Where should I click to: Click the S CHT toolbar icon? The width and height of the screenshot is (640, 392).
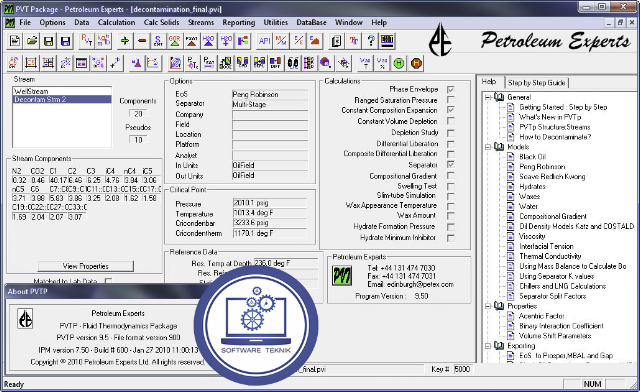[x=158, y=41]
